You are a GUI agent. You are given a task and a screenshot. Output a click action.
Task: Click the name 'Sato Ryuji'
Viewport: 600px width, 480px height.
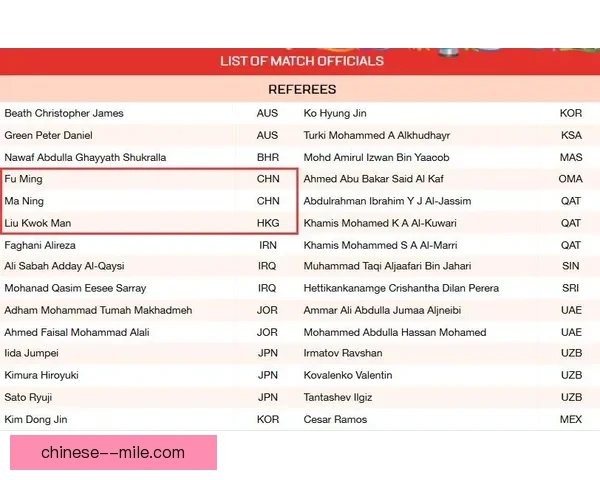pos(28,397)
